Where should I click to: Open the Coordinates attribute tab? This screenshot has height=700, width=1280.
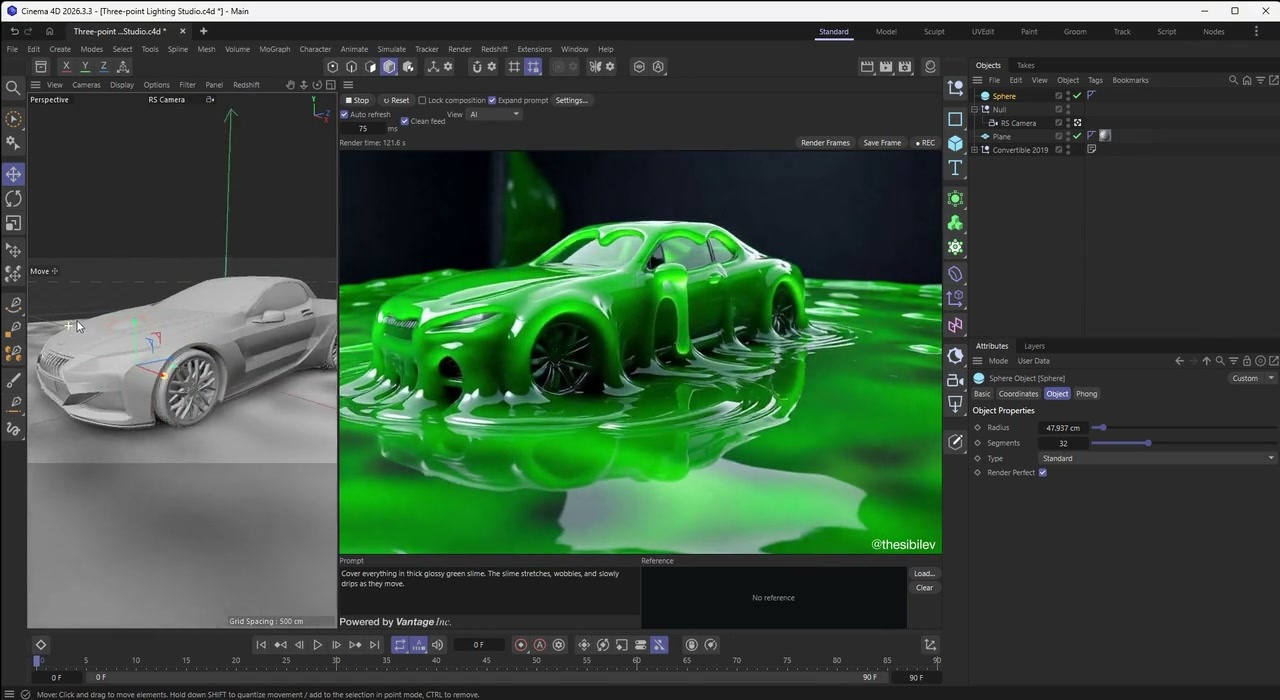pyautogui.click(x=1018, y=394)
